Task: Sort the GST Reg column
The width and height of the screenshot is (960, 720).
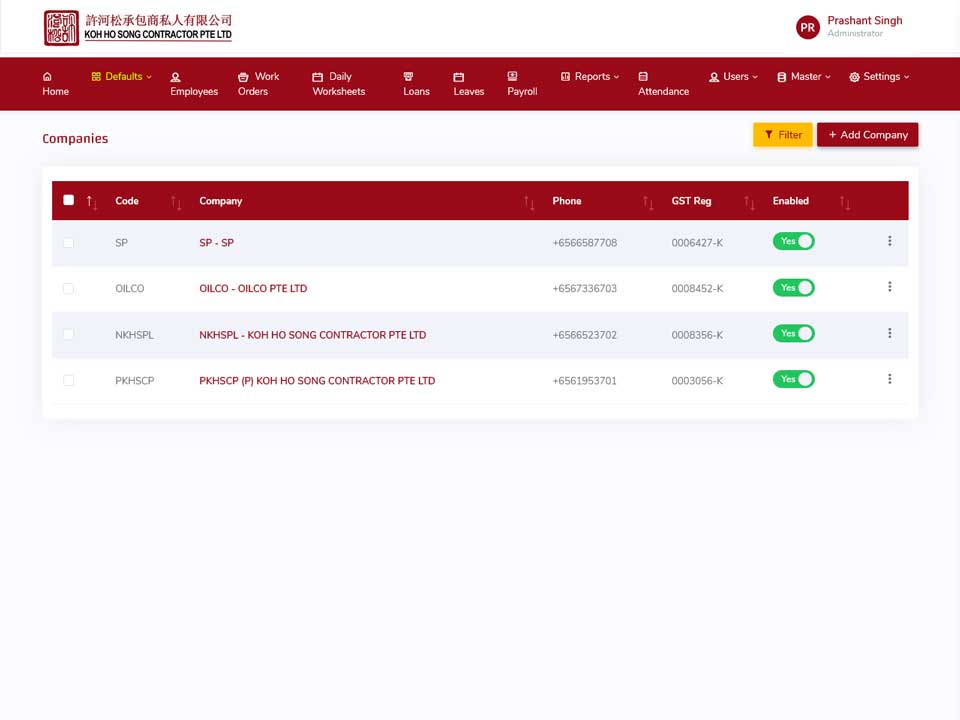Action: [749, 203]
